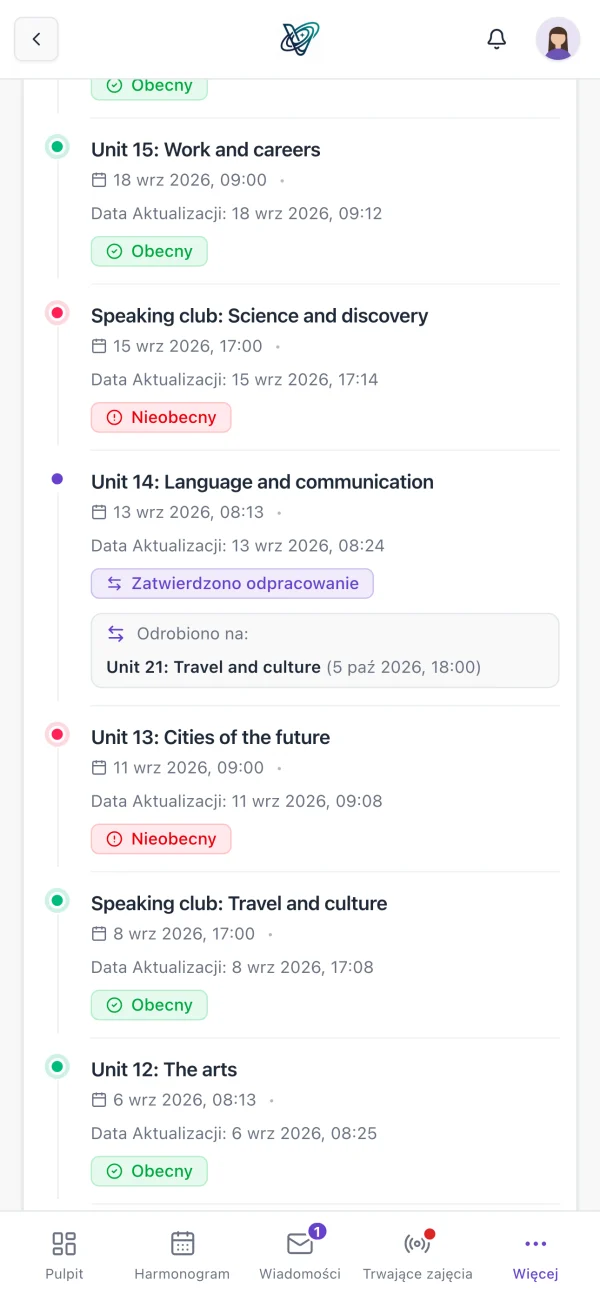This screenshot has height=1301, width=600.
Task: Open the user avatar profile
Action: (558, 39)
